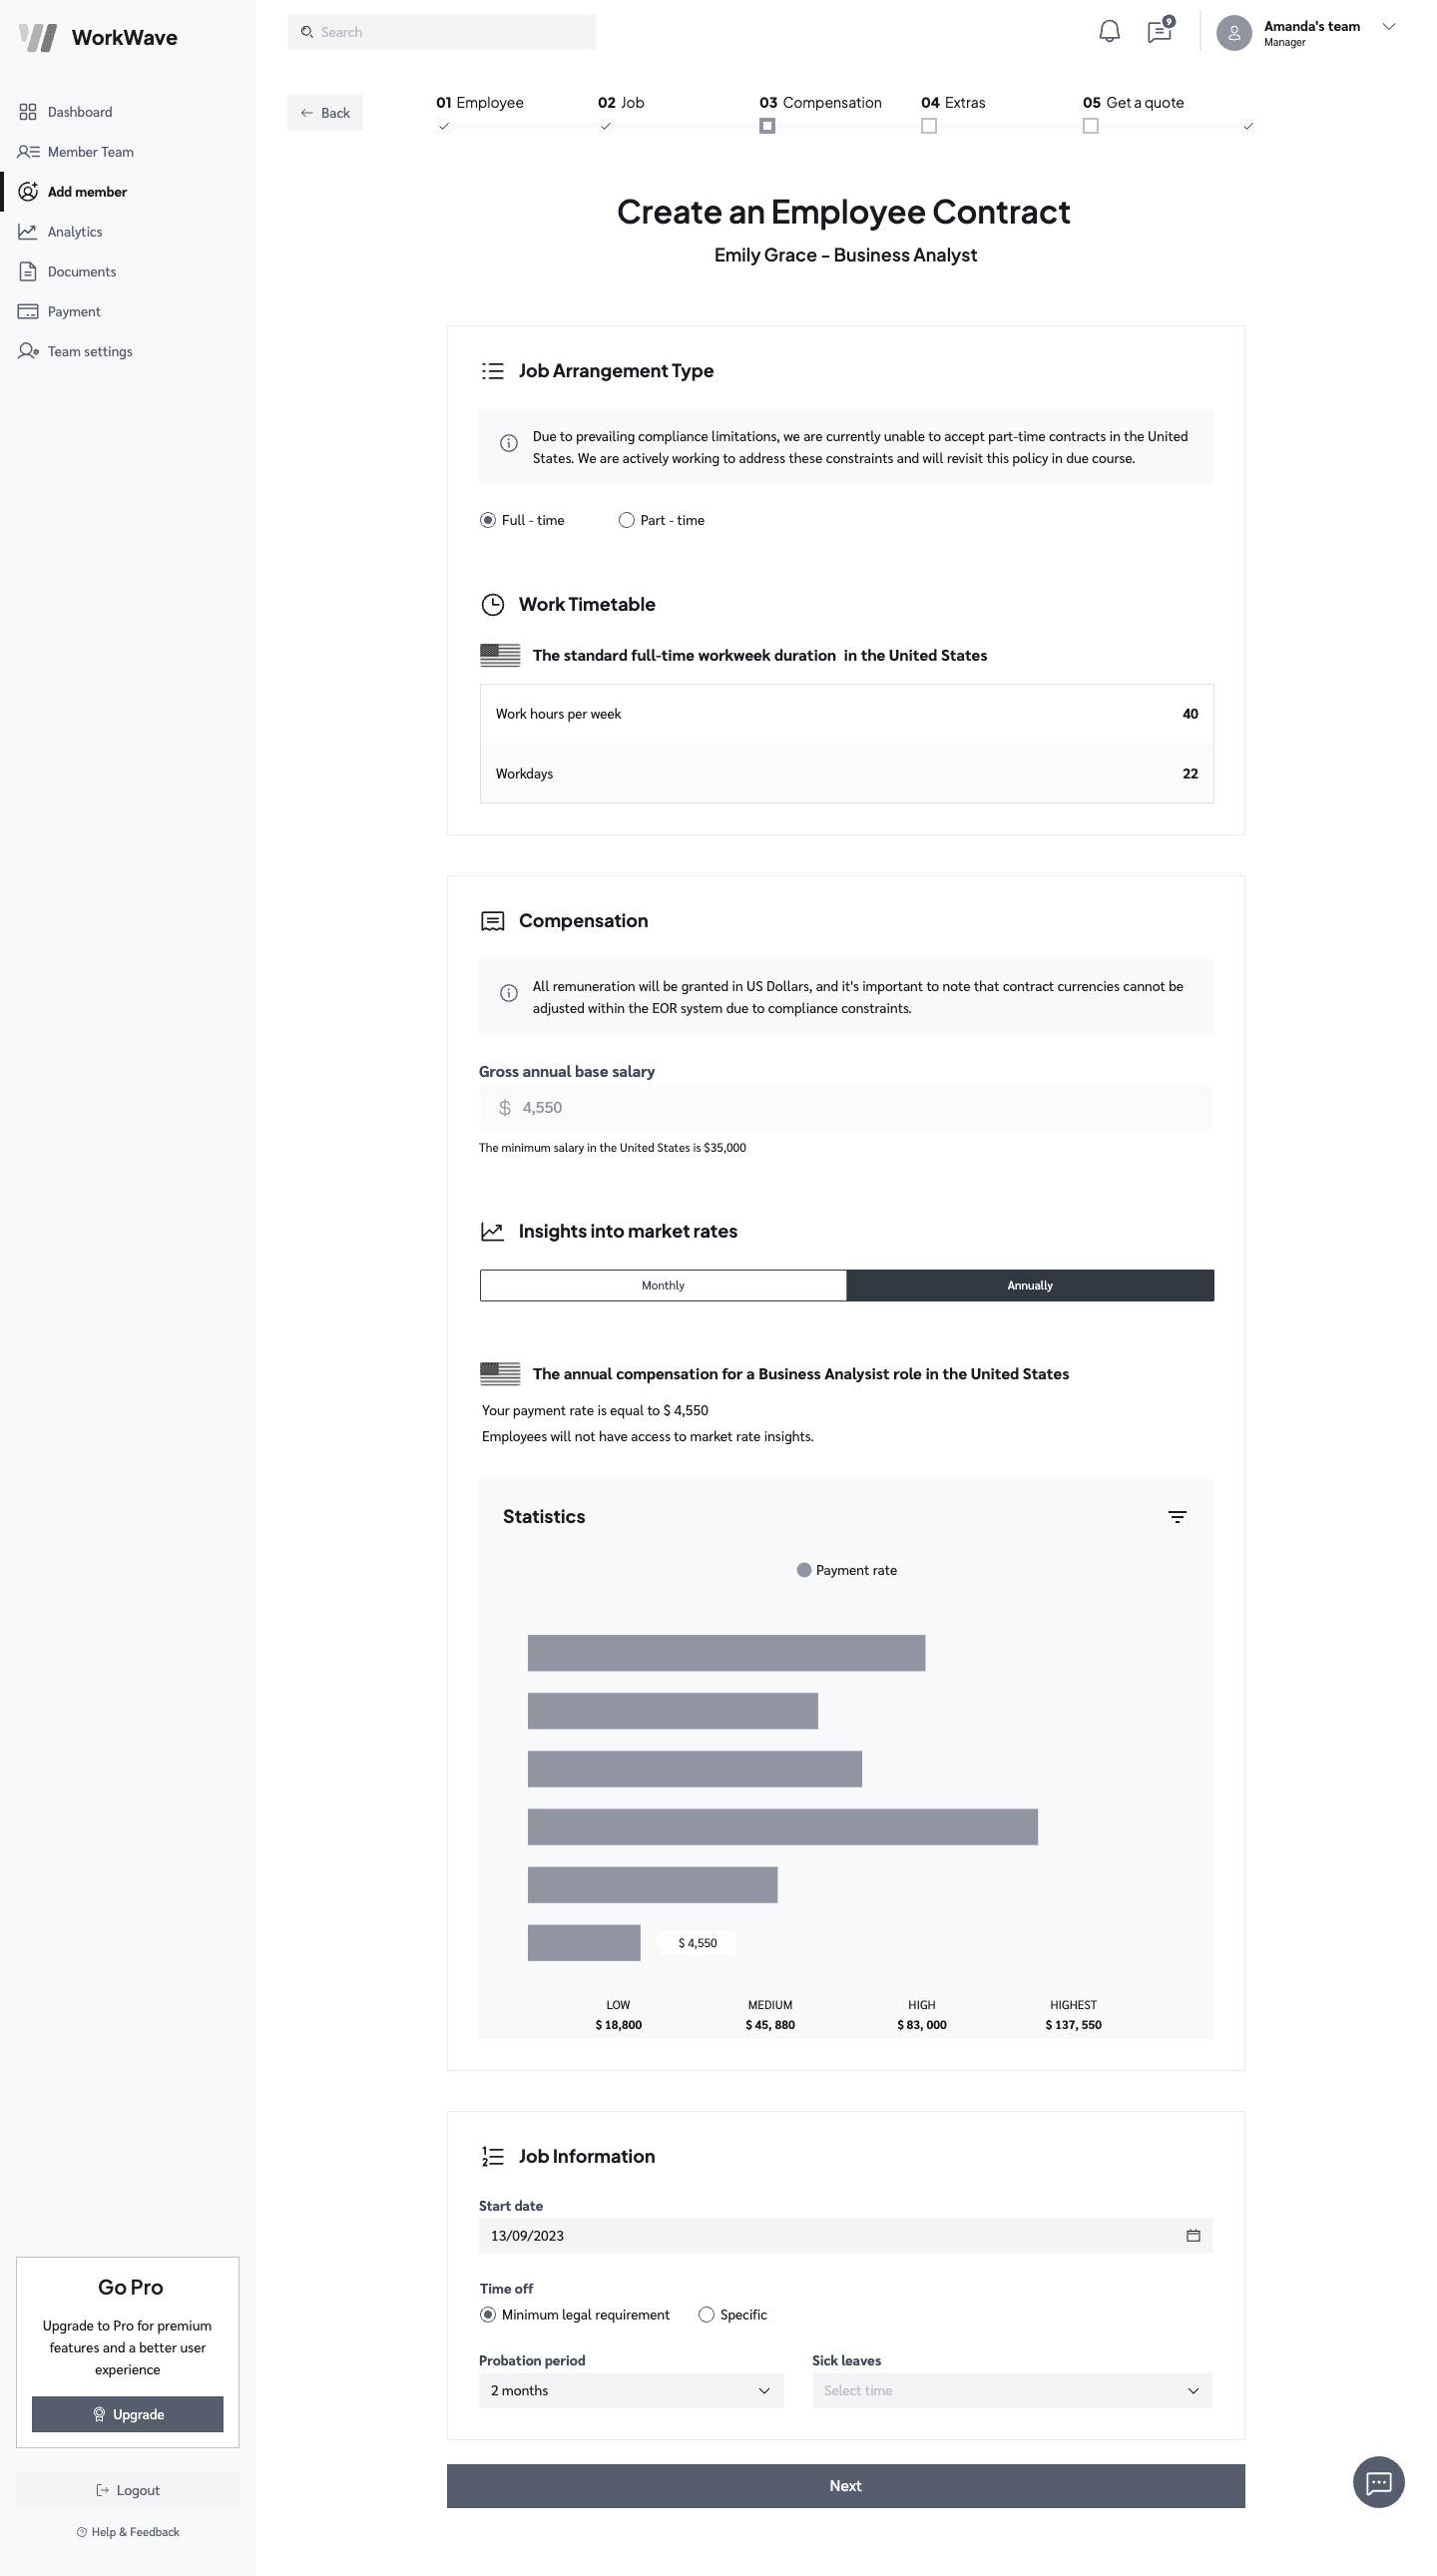Open the start date calendar icon
Viewport: 1437px width, 2576px height.
pyautogui.click(x=1193, y=2235)
